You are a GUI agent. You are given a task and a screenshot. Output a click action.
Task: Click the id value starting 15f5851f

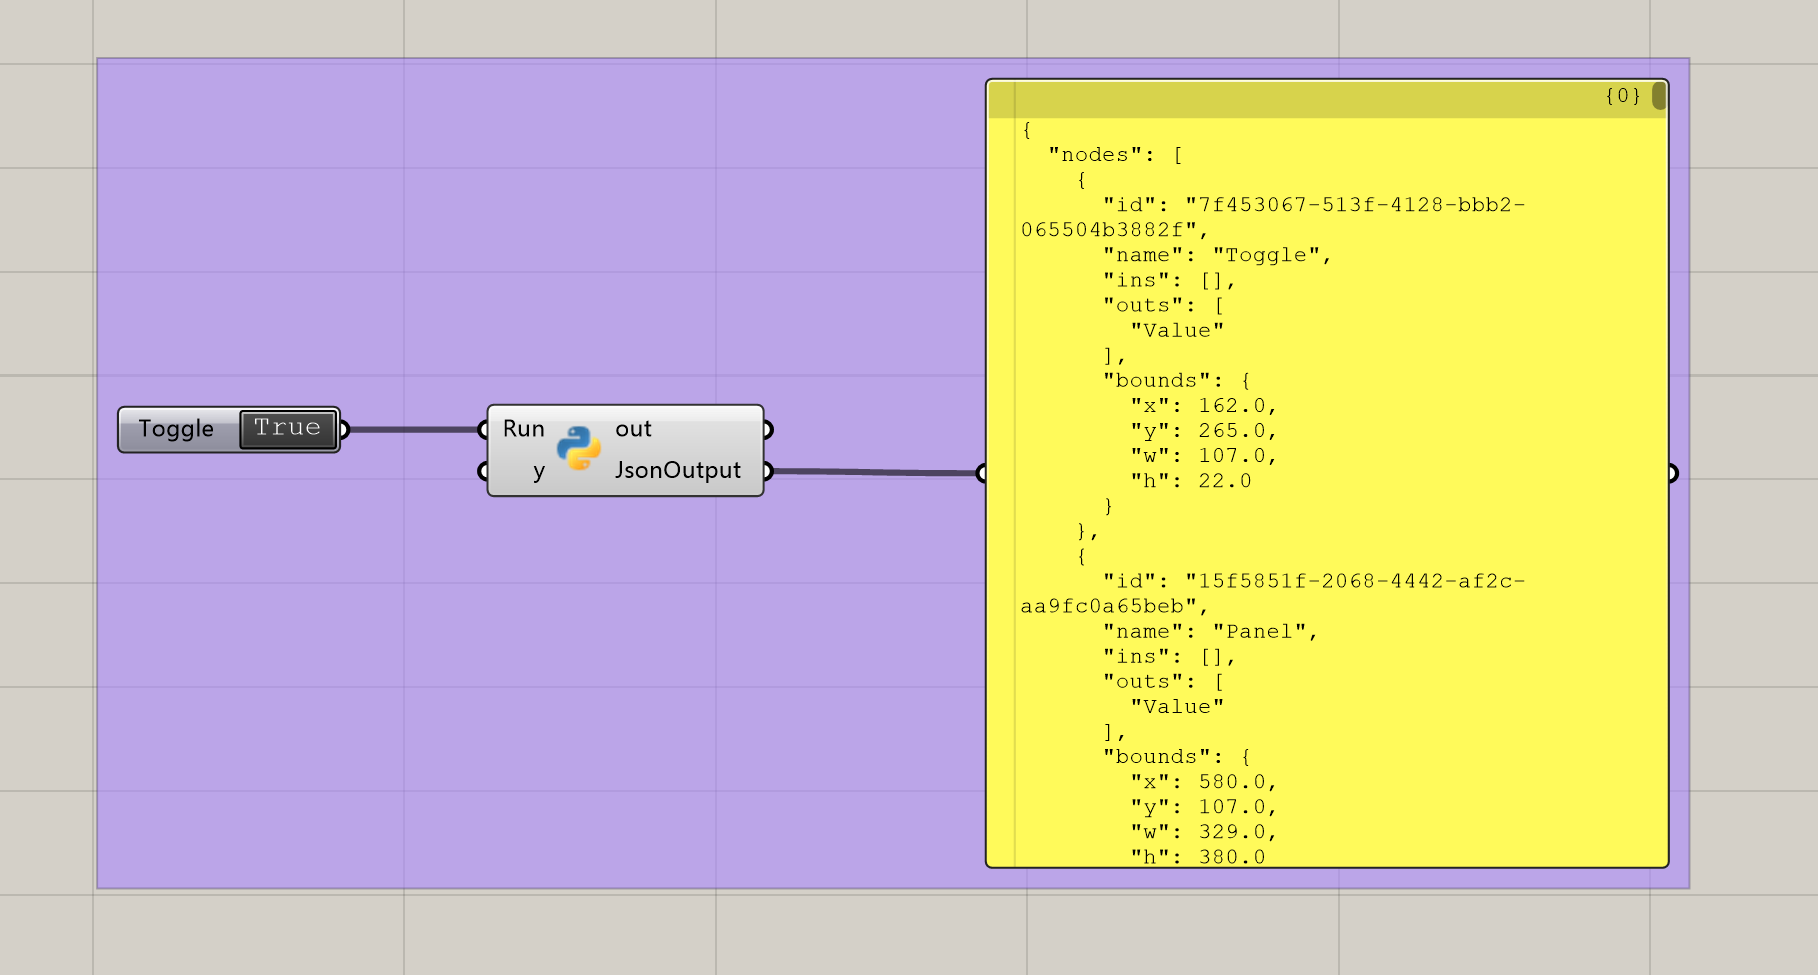click(1273, 593)
